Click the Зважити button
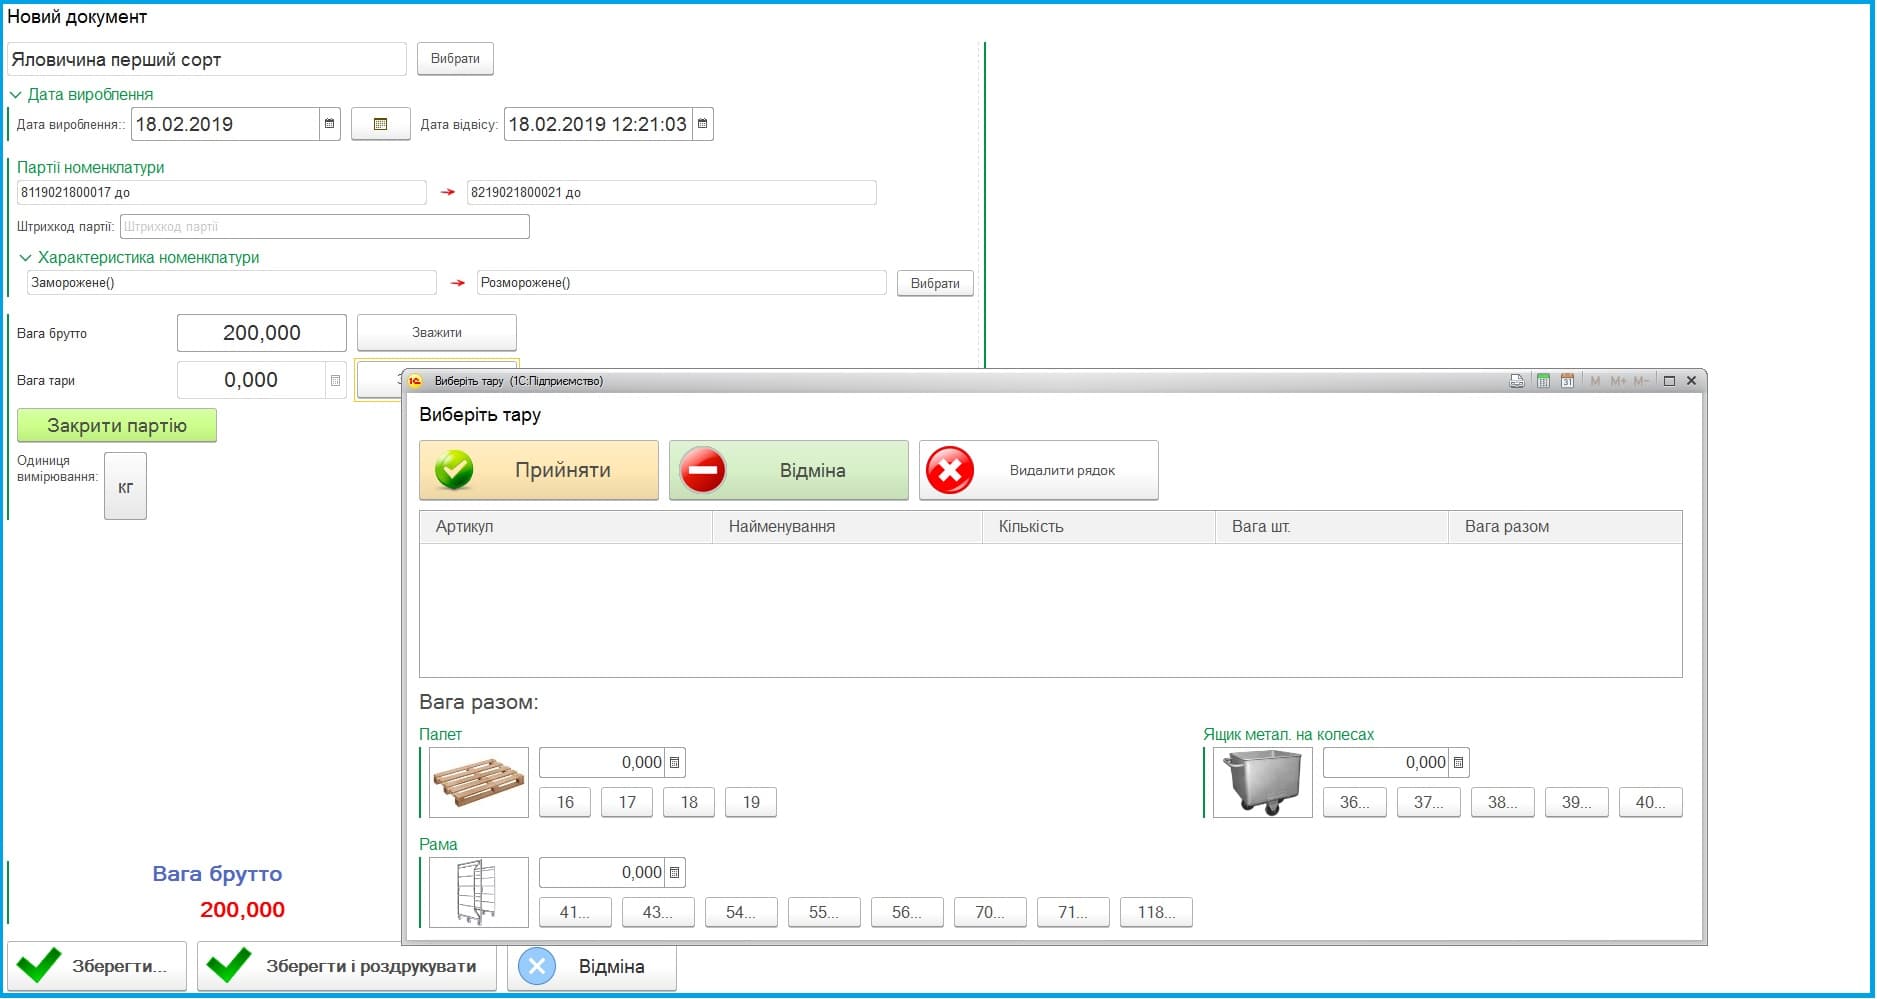The height and width of the screenshot is (999, 1877). point(437,332)
